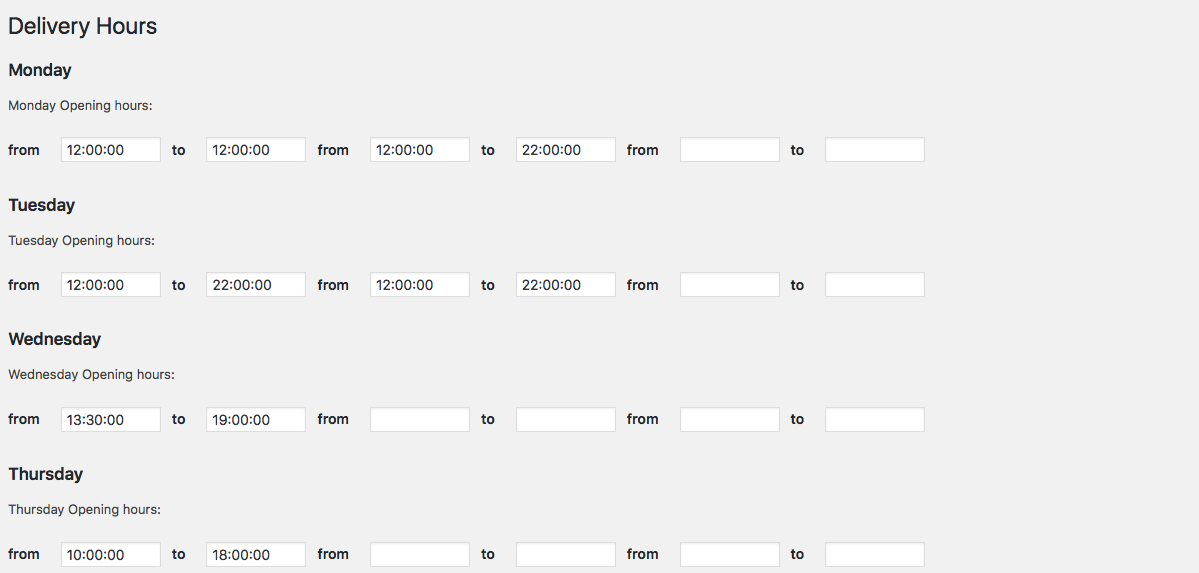Click Monday first 'to' time field
Screen dimensions: 1199x573
[256, 150]
